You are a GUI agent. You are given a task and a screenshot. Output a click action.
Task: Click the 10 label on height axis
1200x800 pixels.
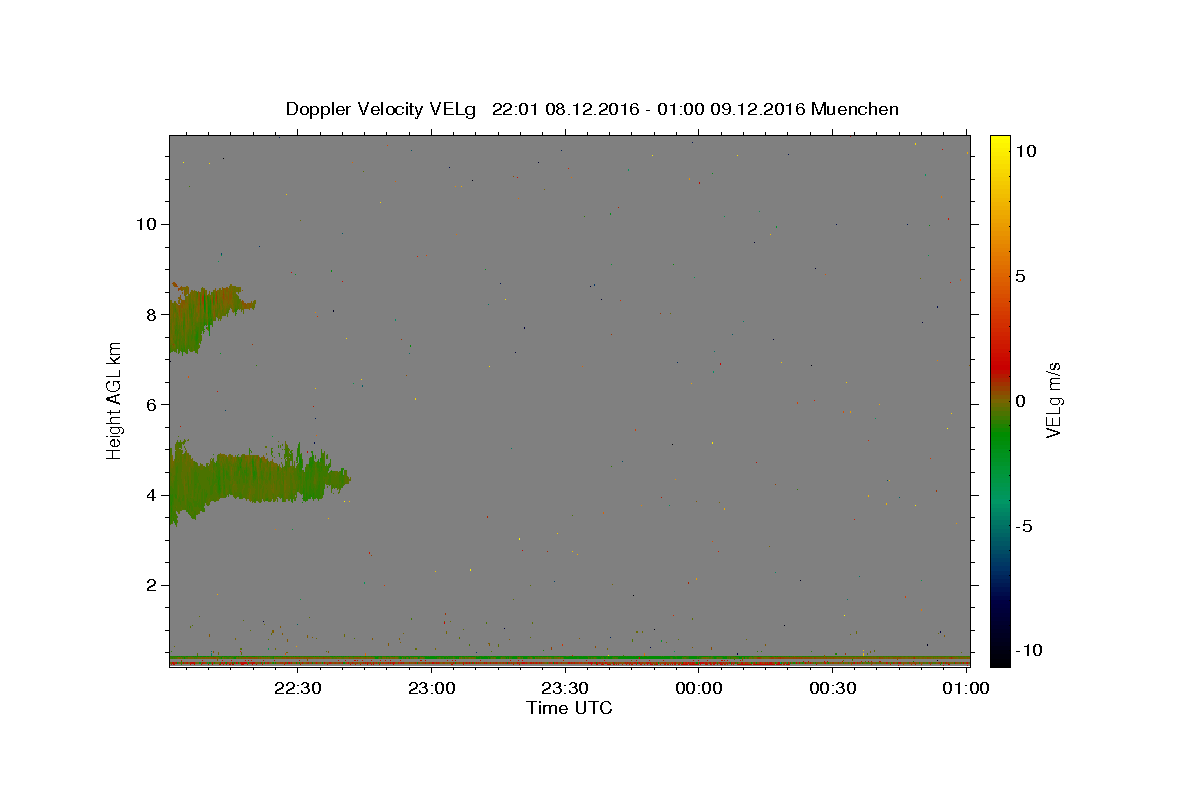point(146,223)
